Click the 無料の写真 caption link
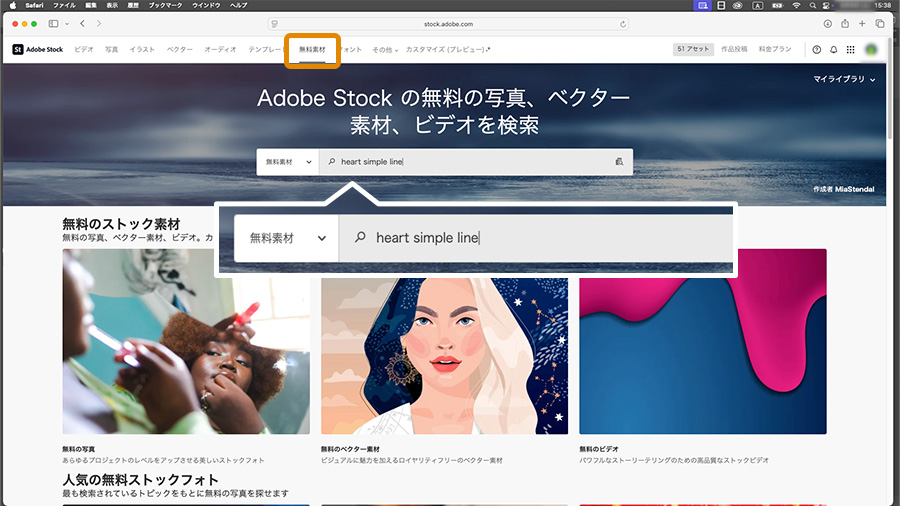Viewport: 900px width, 506px height. (x=79, y=449)
